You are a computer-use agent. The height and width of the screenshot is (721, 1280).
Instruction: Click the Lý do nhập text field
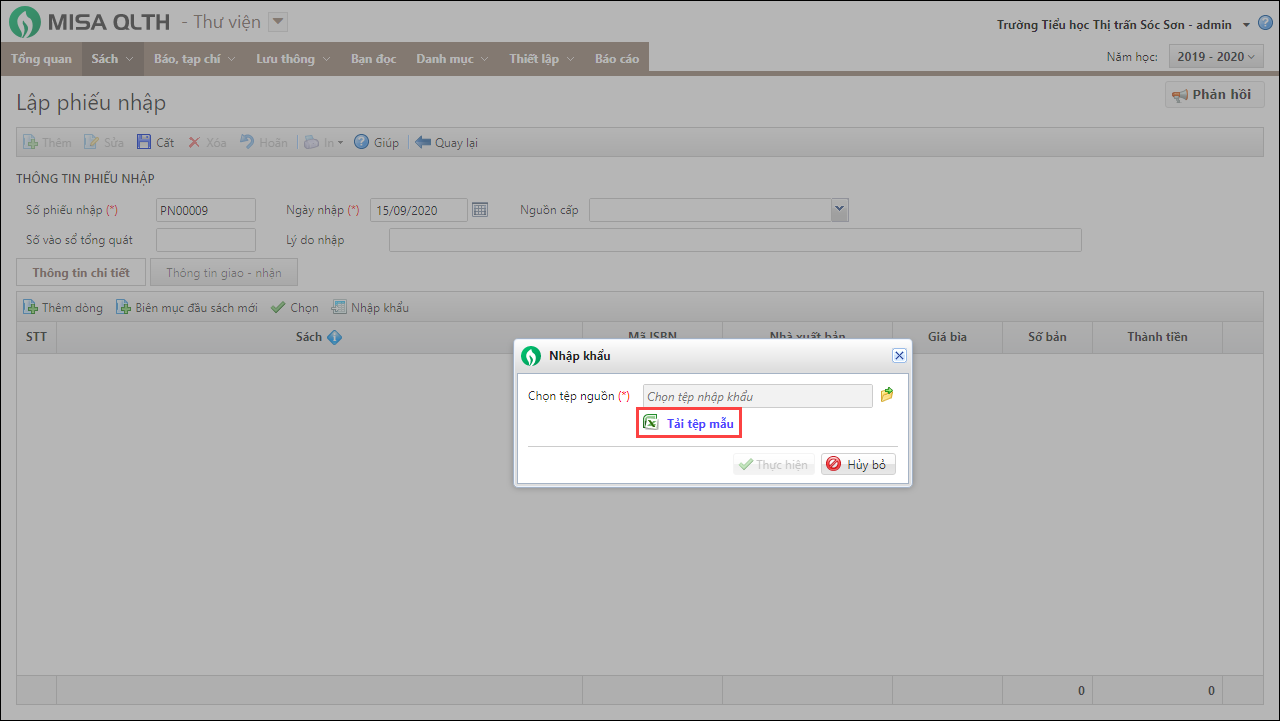735,240
